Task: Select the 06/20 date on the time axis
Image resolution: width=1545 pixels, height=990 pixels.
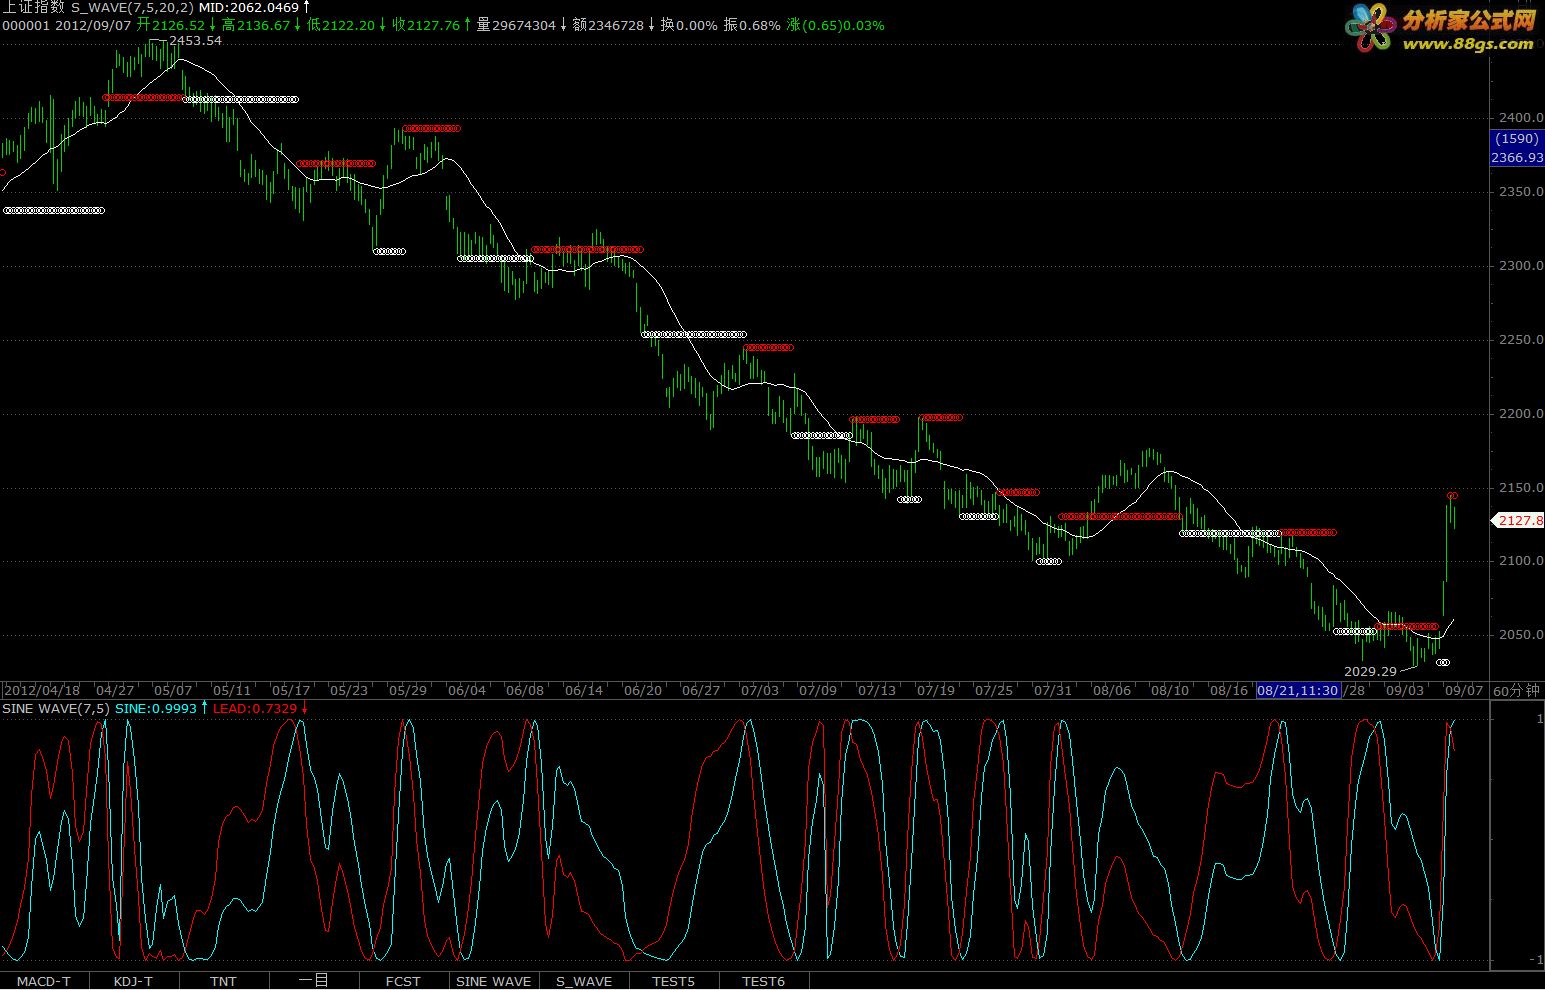Action: (643, 690)
